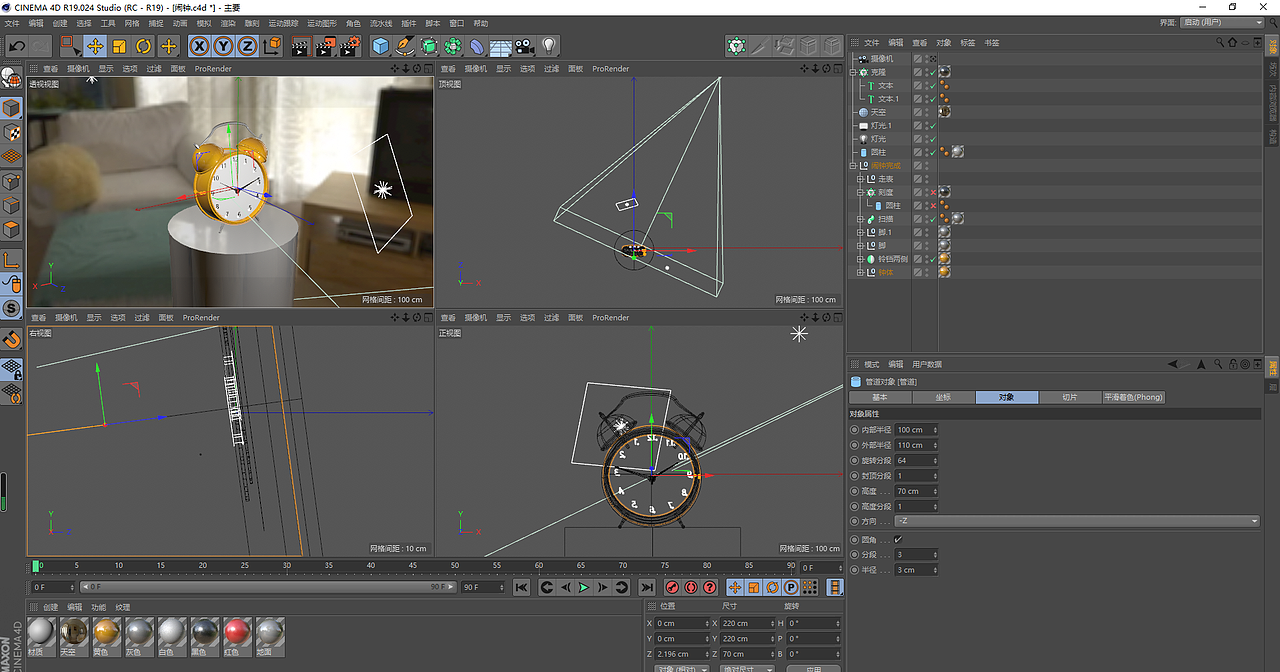Screen dimensions: 1280x672
Task: Select the Rotate tool in the toolbar
Action: click(143, 46)
